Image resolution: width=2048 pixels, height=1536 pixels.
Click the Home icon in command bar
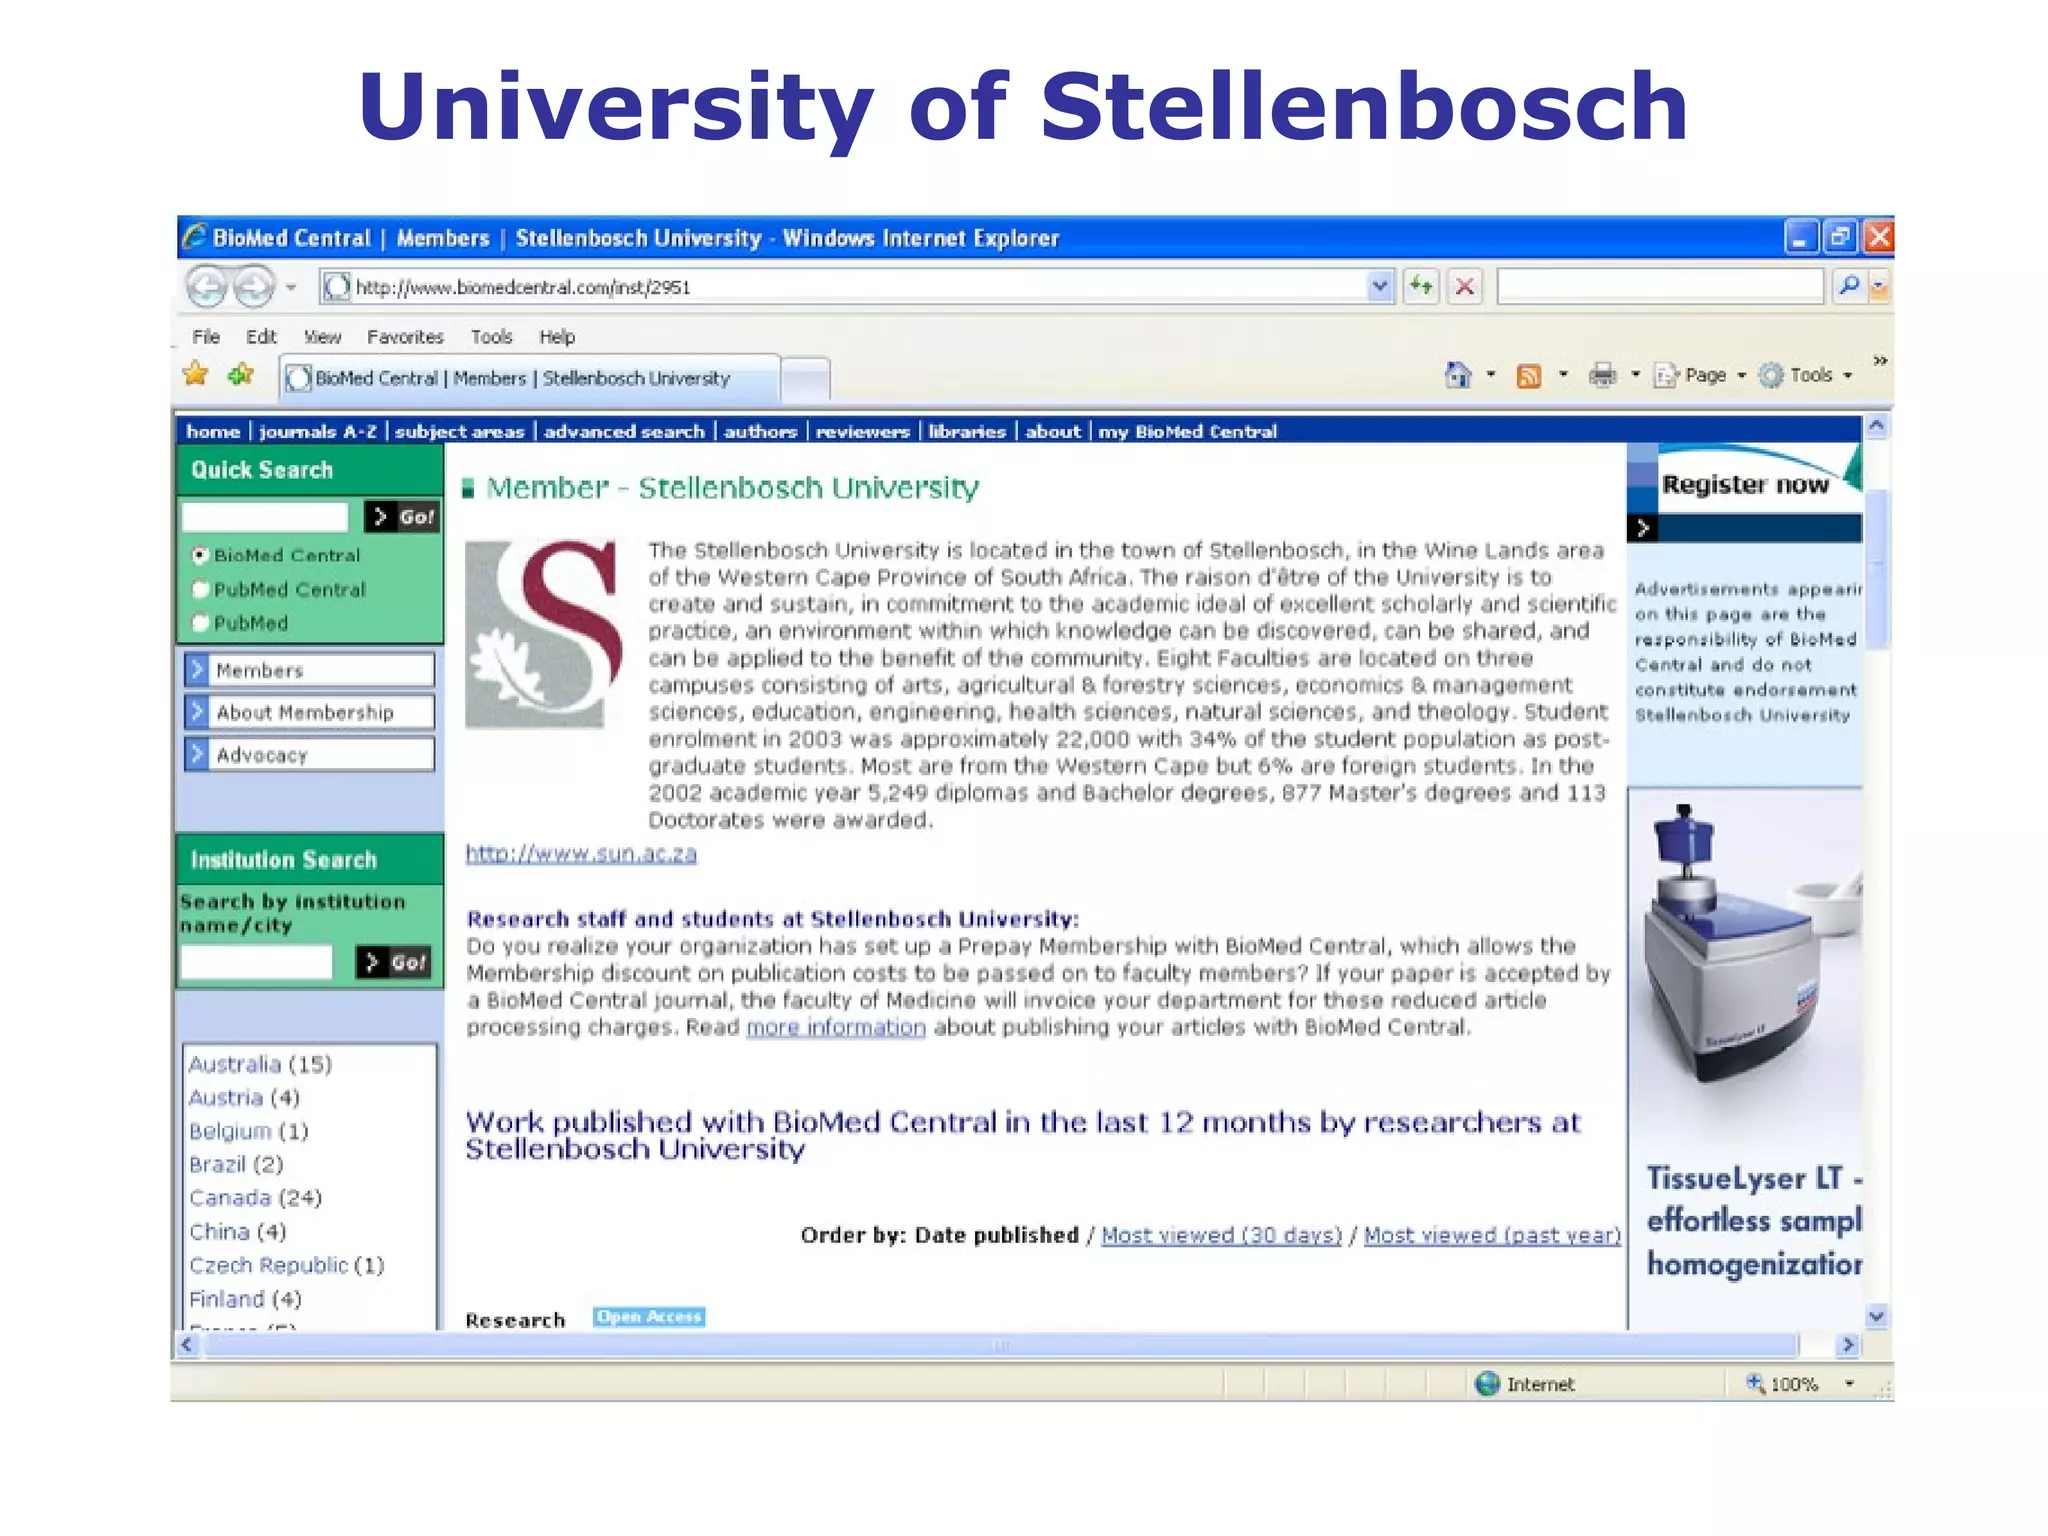point(1458,375)
